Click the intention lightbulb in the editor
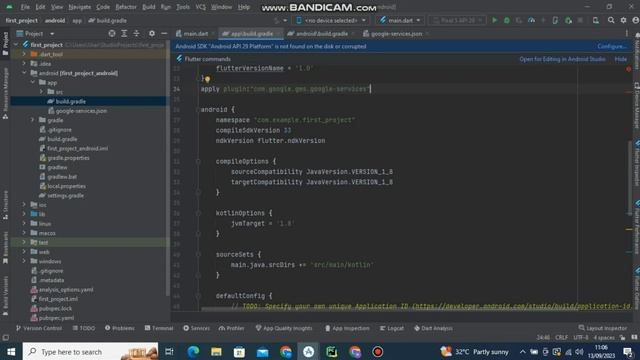The image size is (640, 360). pos(207,79)
